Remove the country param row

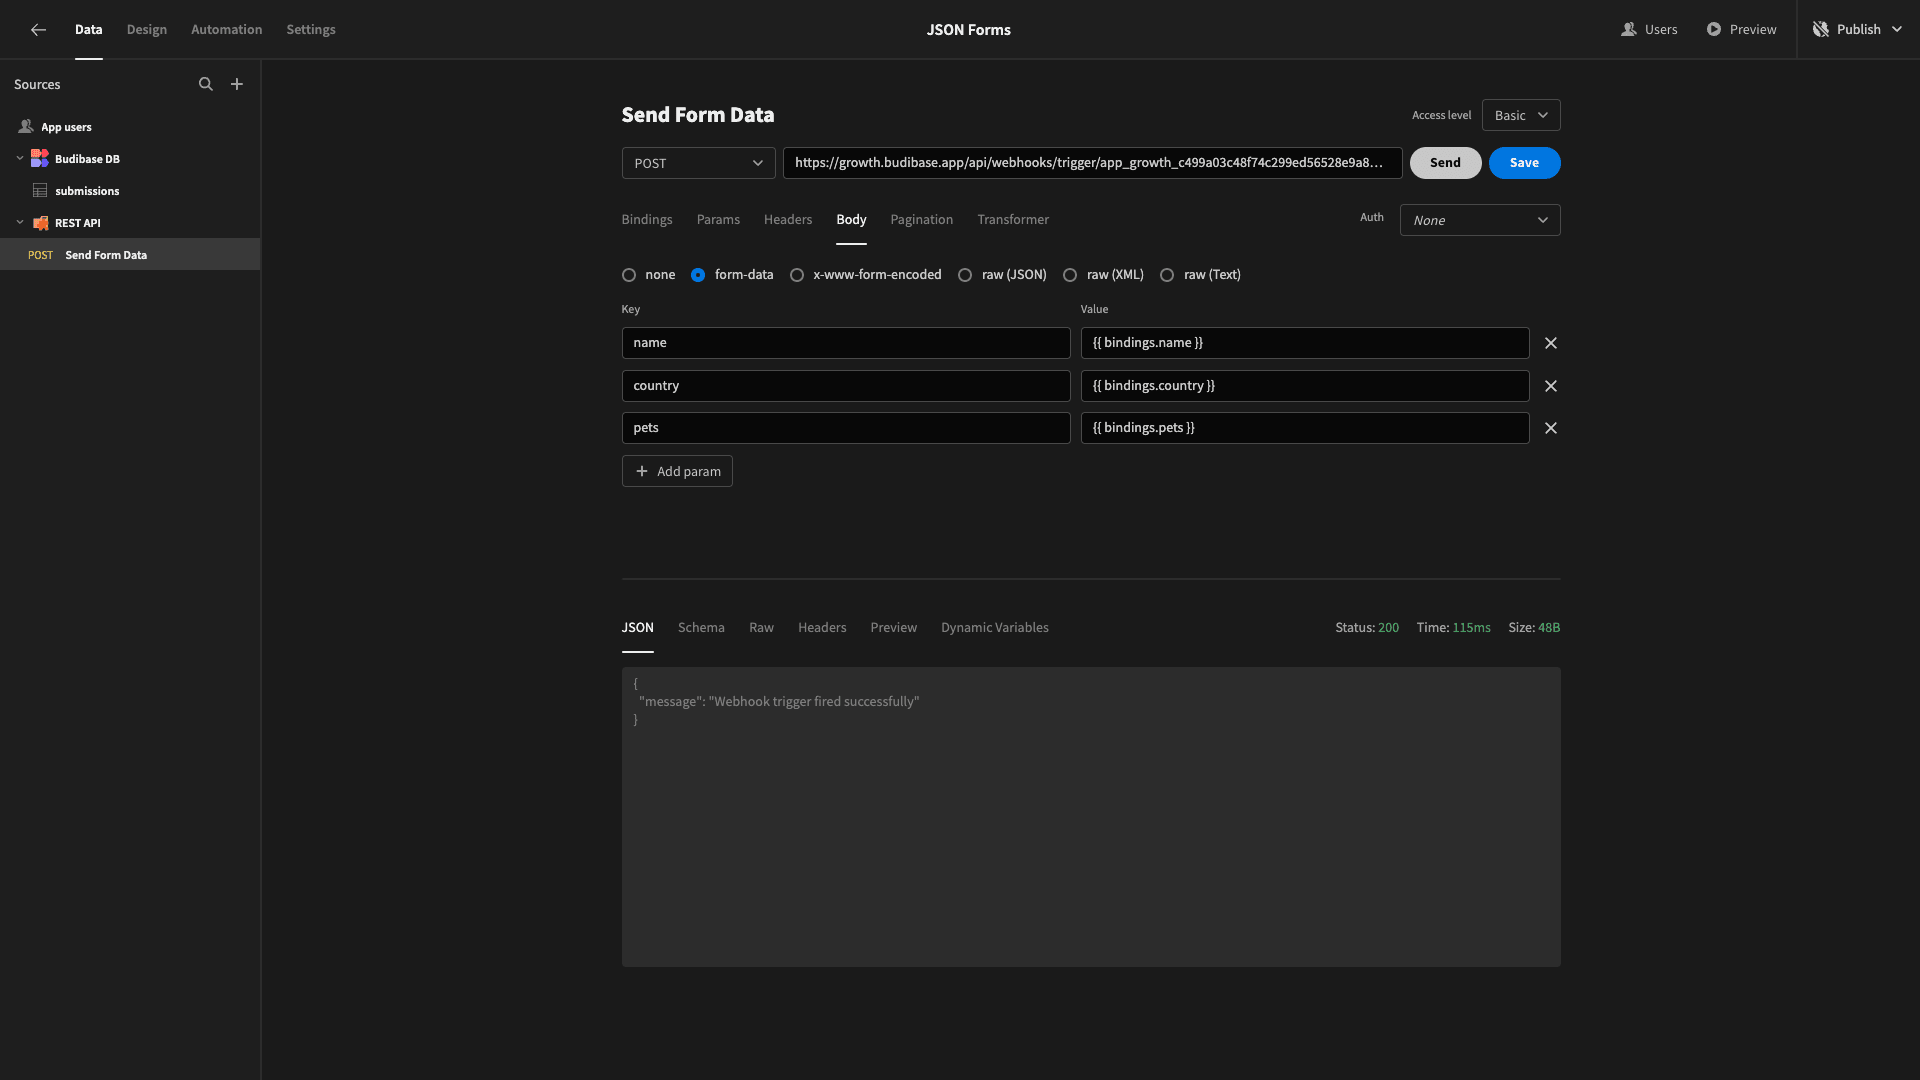point(1551,386)
